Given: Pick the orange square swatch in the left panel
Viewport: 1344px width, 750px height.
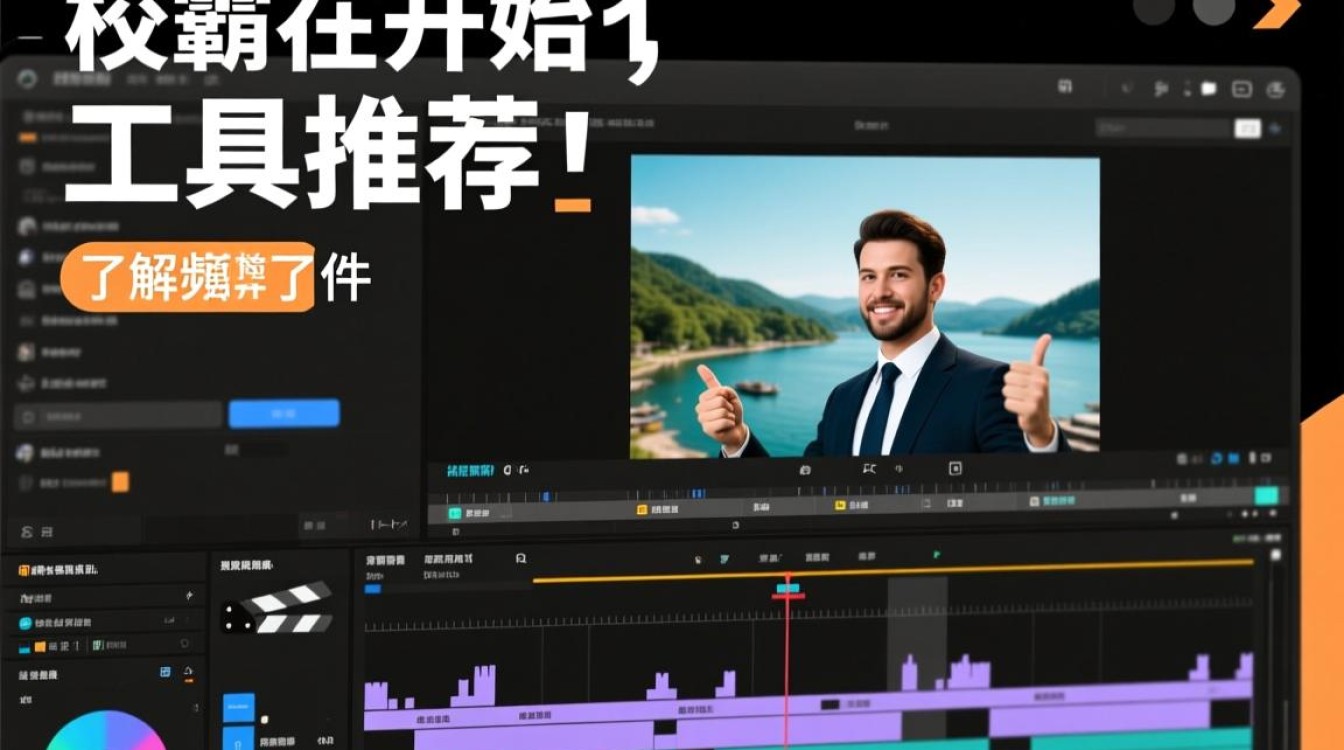Looking at the screenshot, I should pyautogui.click(x=120, y=482).
